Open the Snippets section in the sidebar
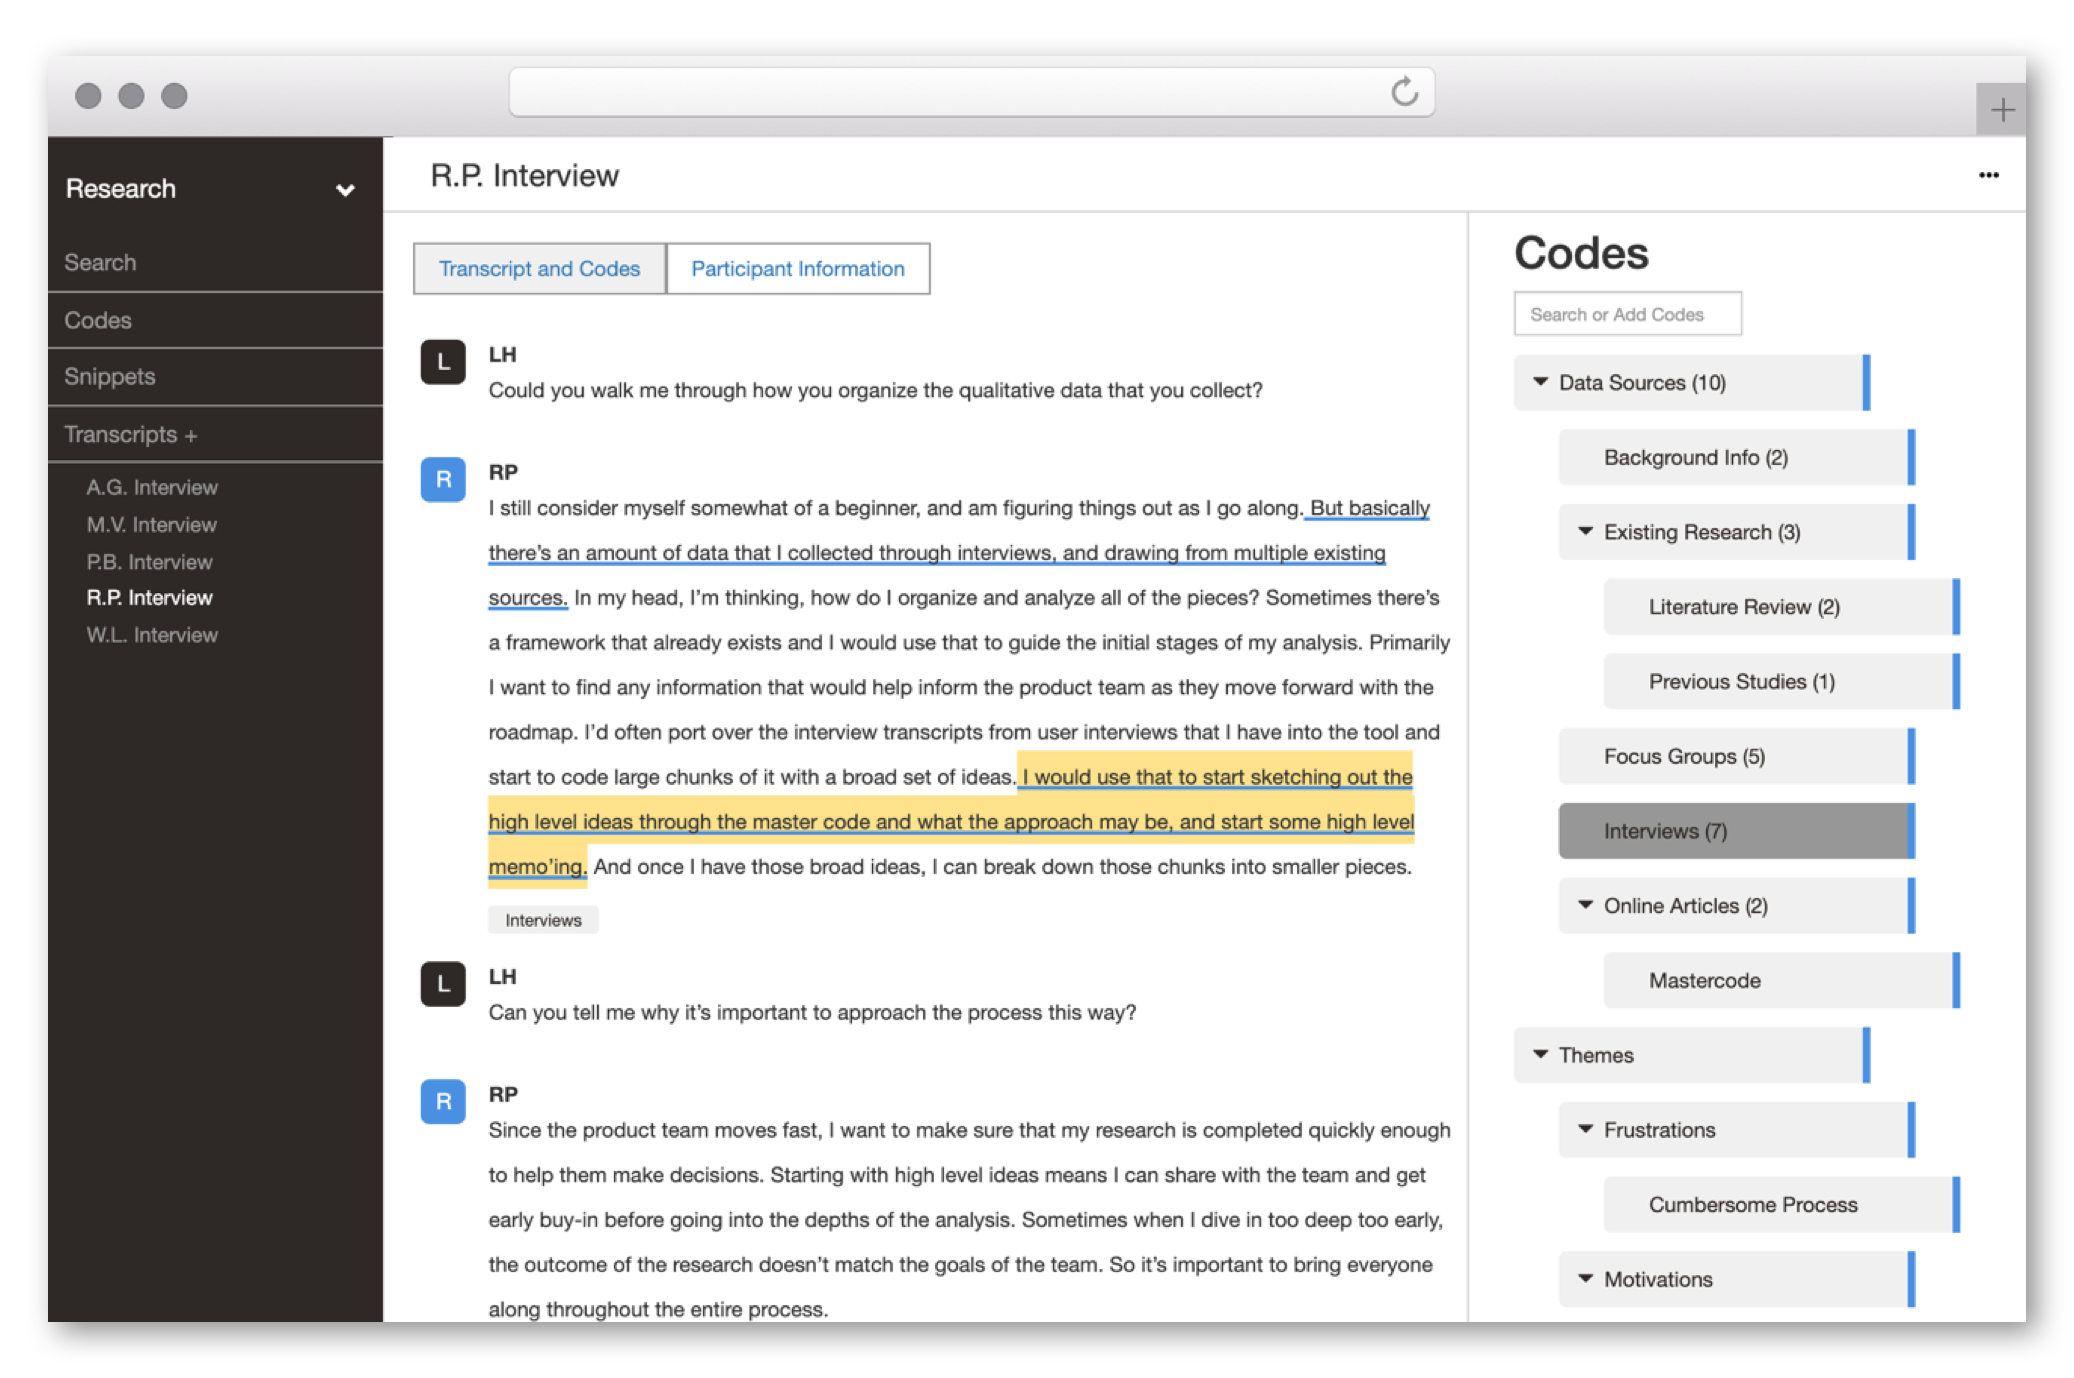Screen dimensions: 2074x1378 (110, 377)
